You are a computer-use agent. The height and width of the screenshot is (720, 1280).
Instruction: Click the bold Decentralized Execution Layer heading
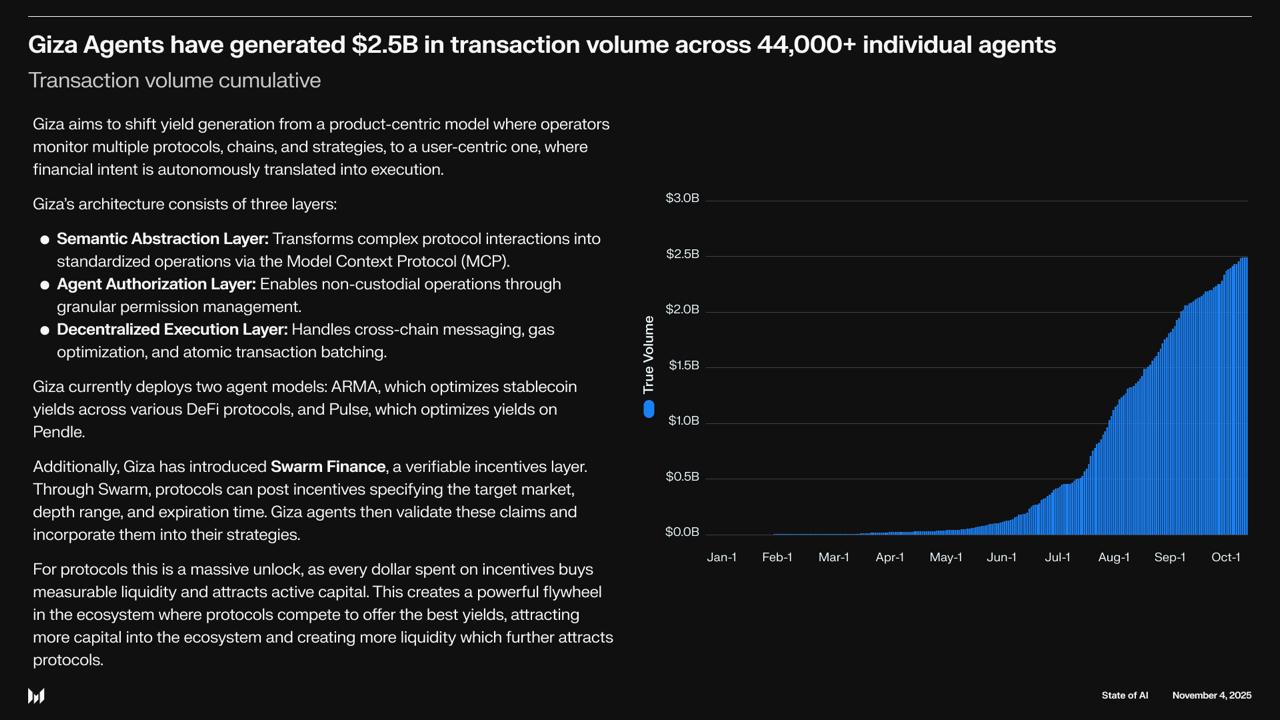(172, 329)
